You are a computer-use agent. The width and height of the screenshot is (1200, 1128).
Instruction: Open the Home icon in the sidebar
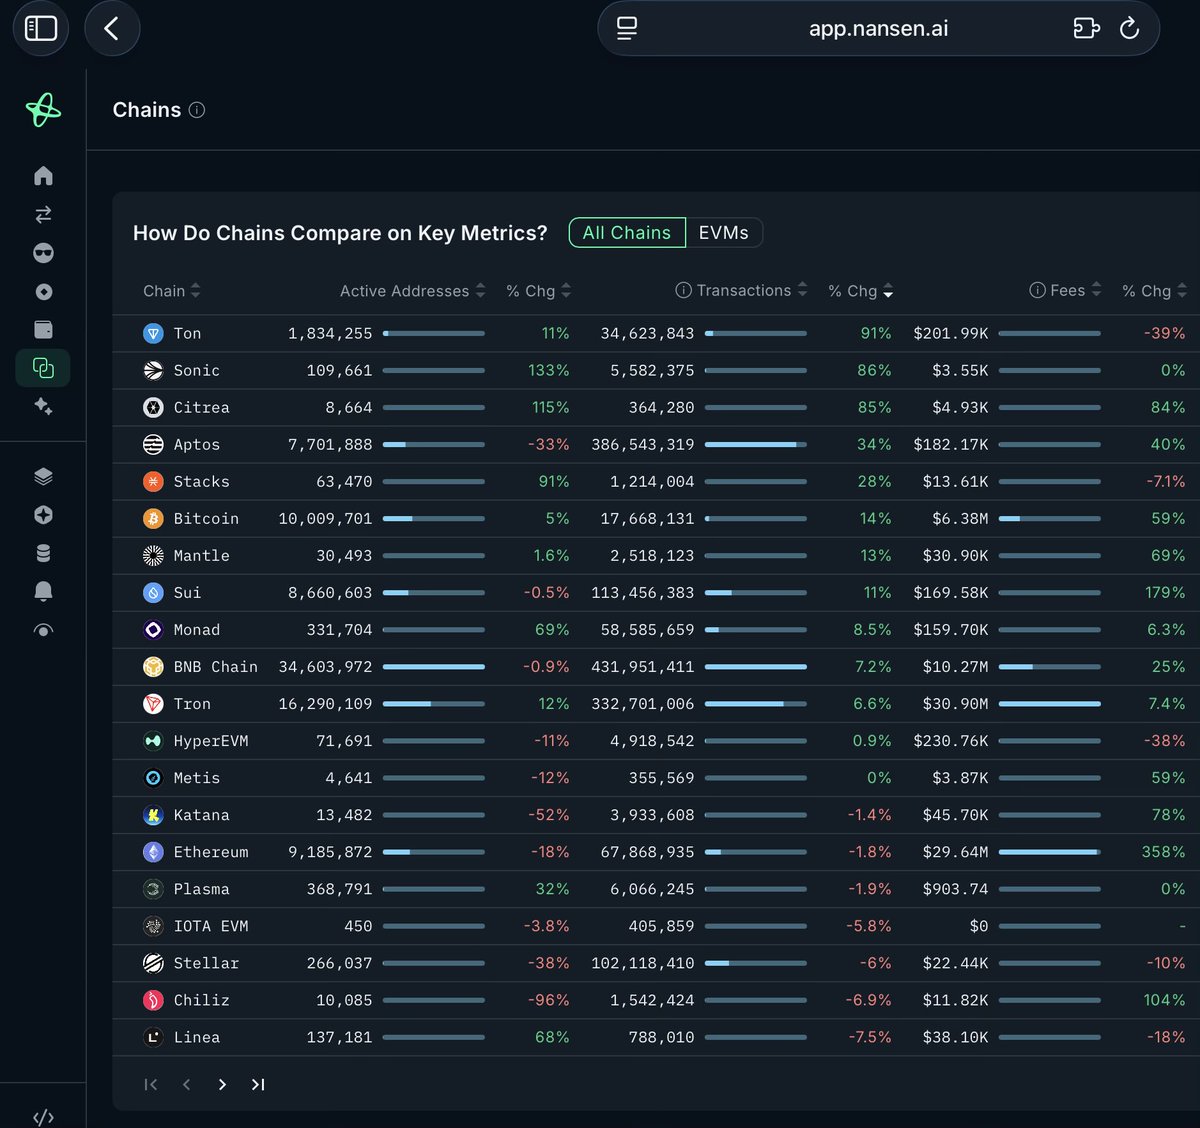tap(43, 176)
